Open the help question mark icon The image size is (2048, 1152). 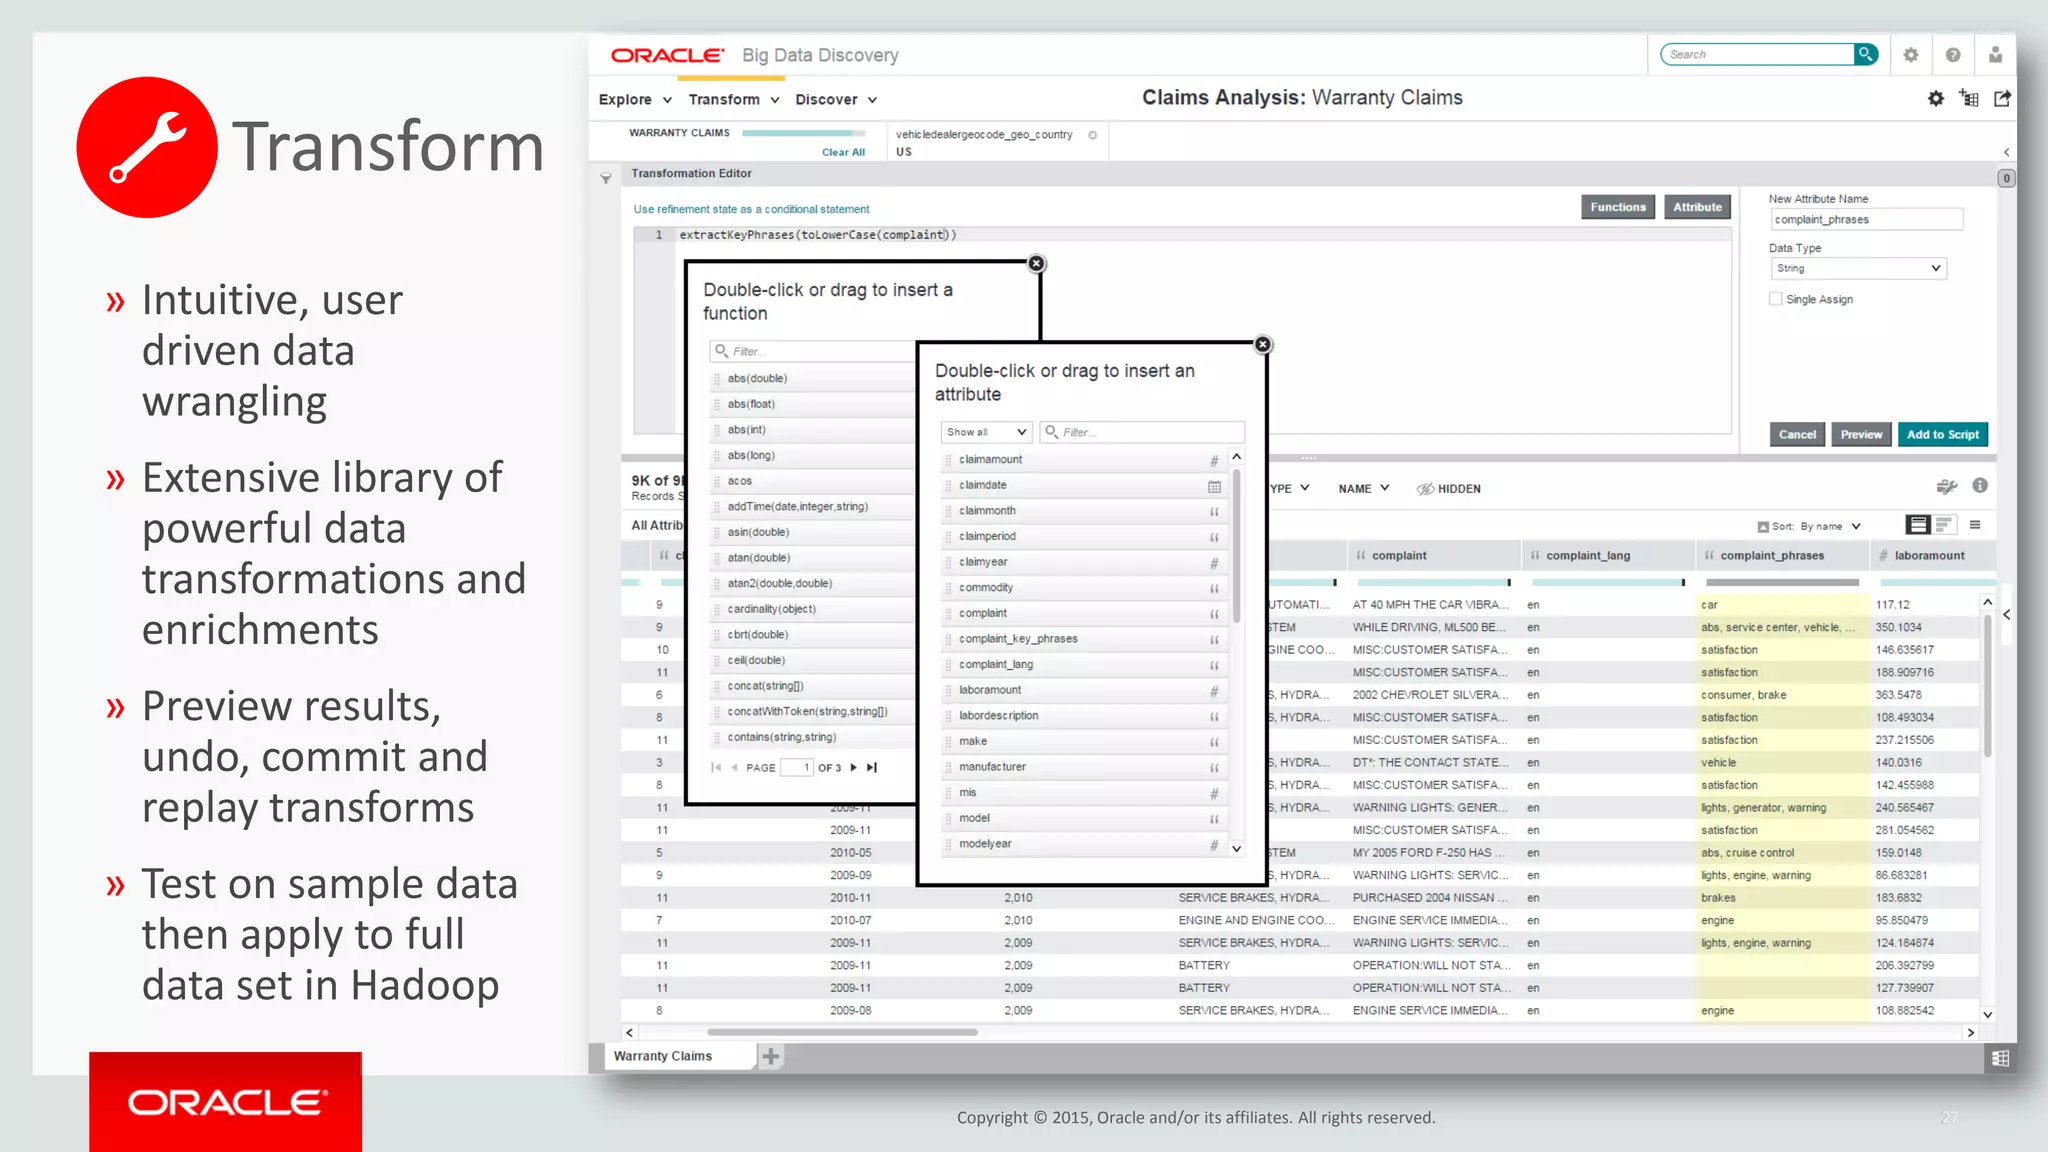tap(1953, 55)
